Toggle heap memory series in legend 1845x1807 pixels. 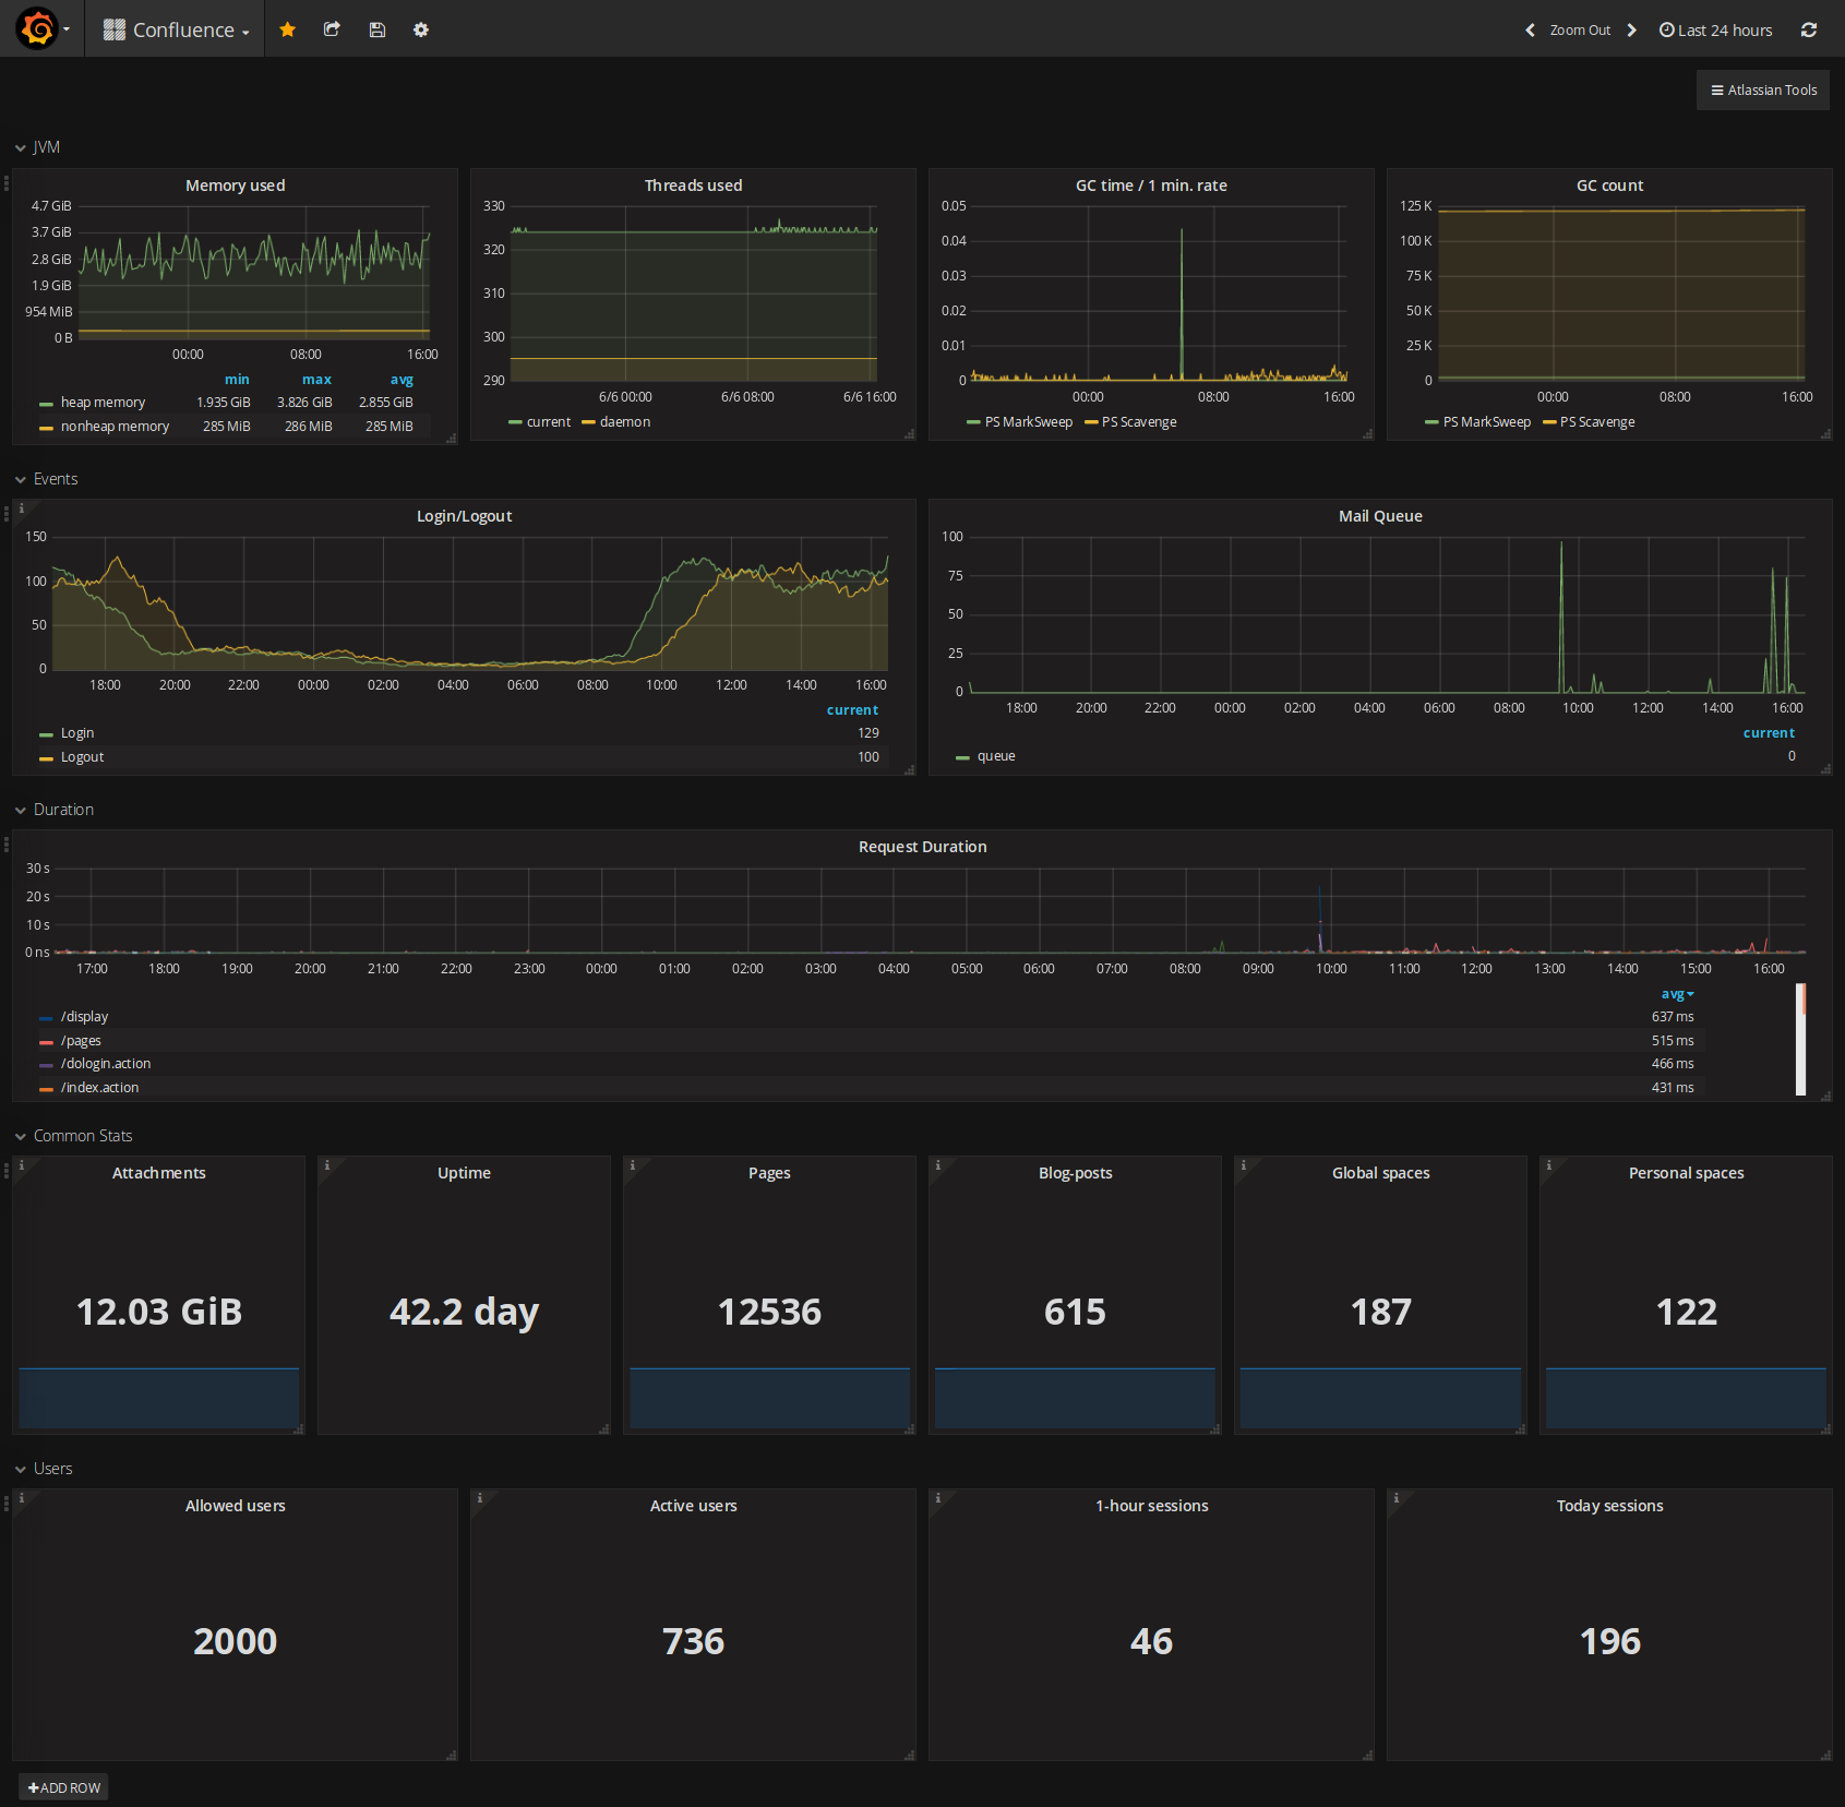pos(102,402)
